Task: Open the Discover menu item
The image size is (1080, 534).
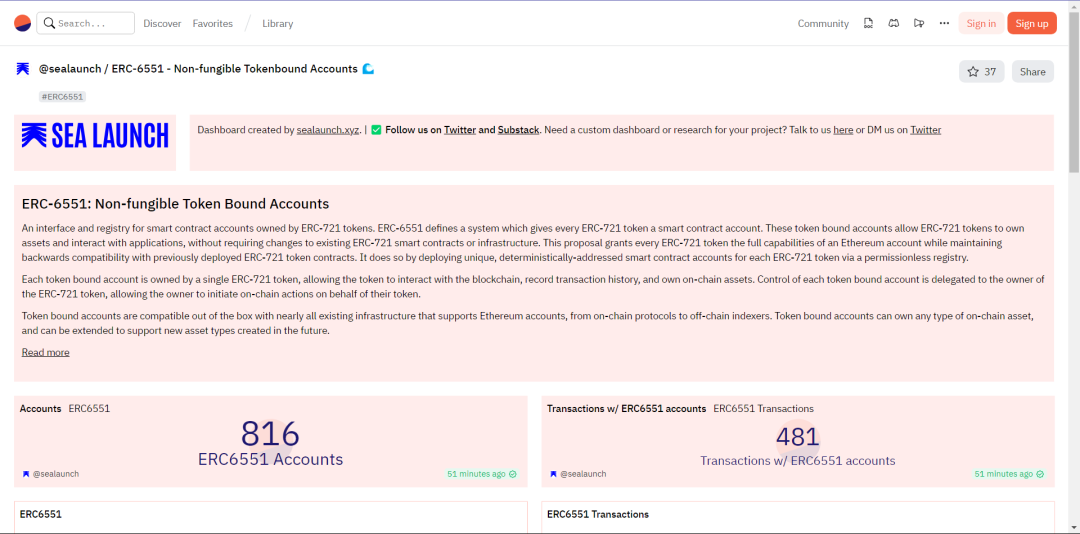Action: (x=162, y=23)
